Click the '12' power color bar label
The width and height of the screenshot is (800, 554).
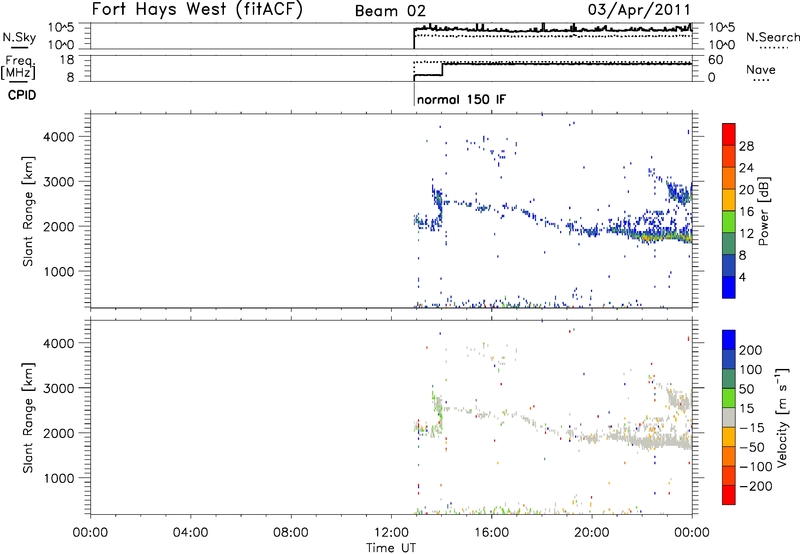(x=746, y=234)
